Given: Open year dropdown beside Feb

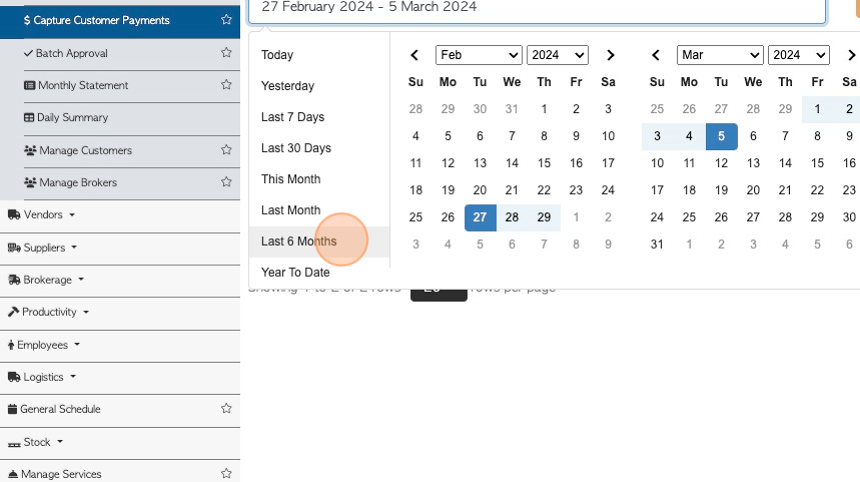Looking at the screenshot, I should 557,55.
